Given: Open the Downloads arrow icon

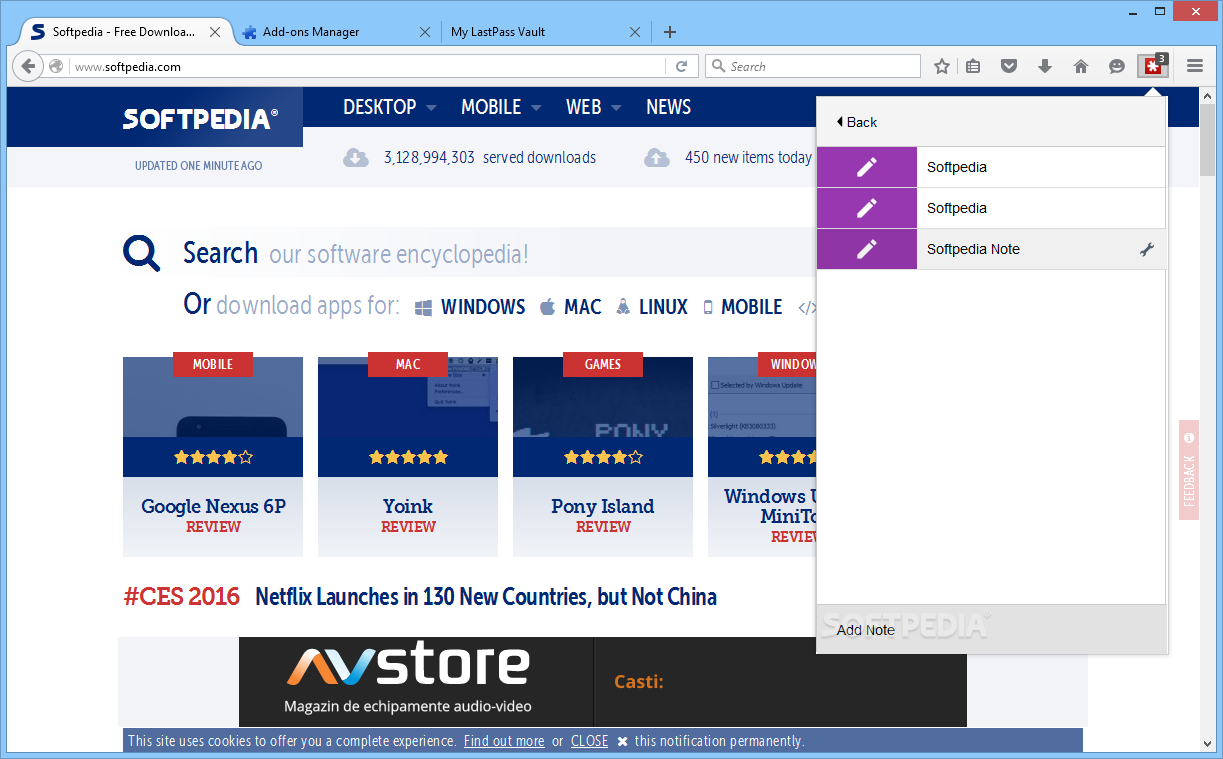Looking at the screenshot, I should (x=1045, y=66).
